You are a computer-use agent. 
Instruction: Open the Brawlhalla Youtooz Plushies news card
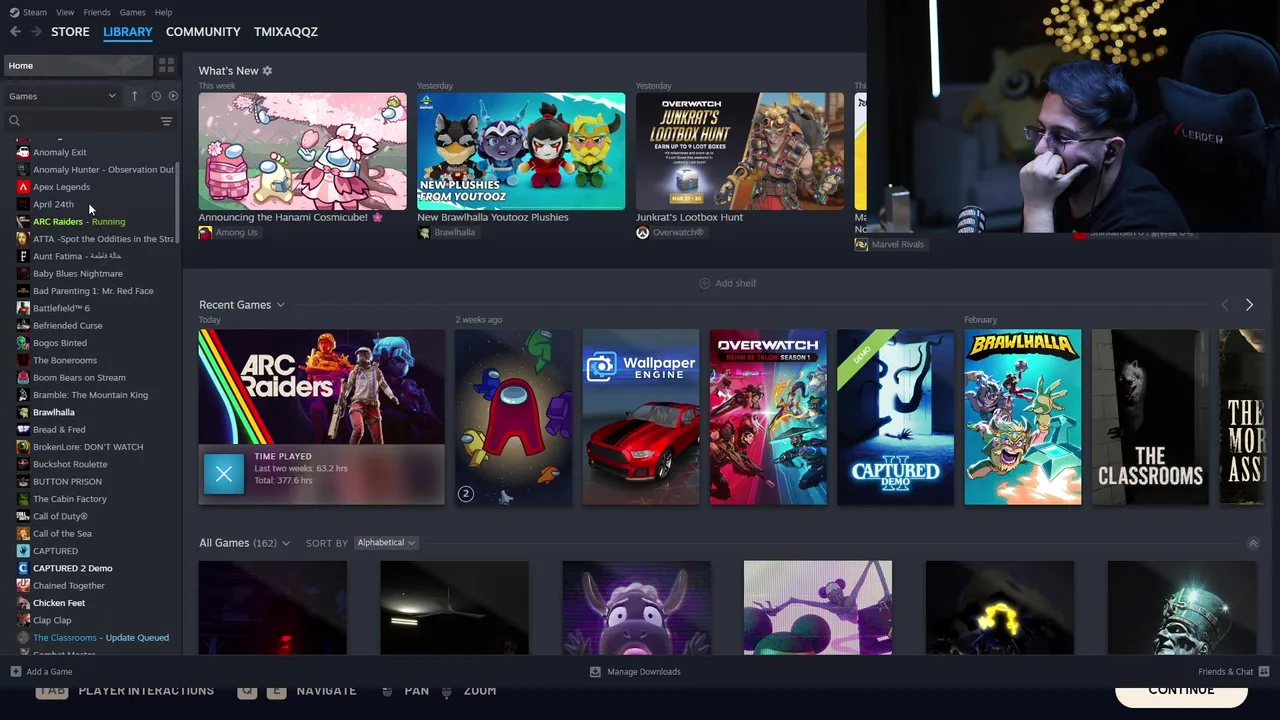521,151
